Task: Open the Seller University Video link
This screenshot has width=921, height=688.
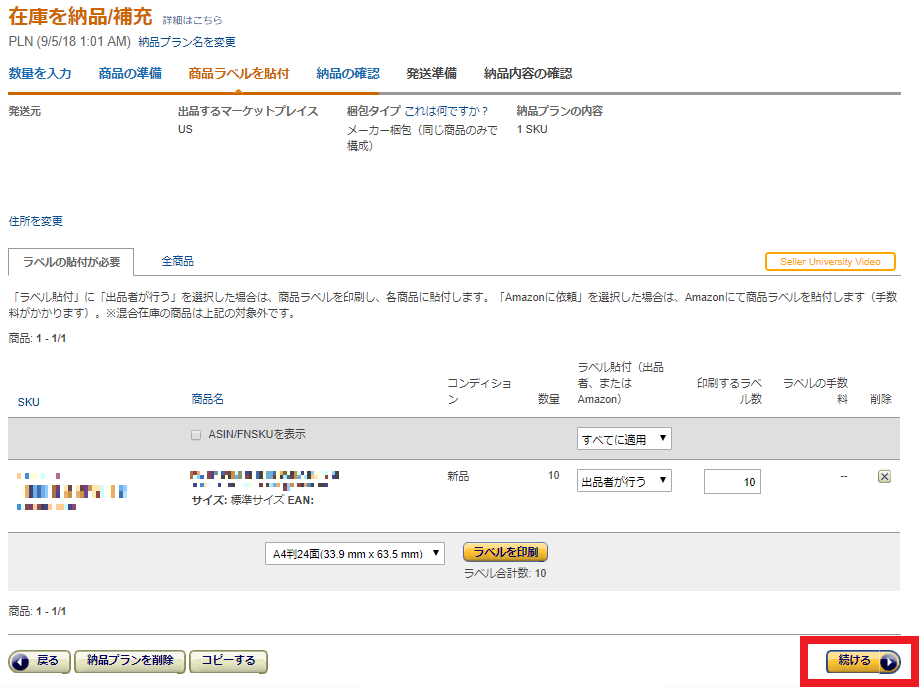Action: point(830,262)
